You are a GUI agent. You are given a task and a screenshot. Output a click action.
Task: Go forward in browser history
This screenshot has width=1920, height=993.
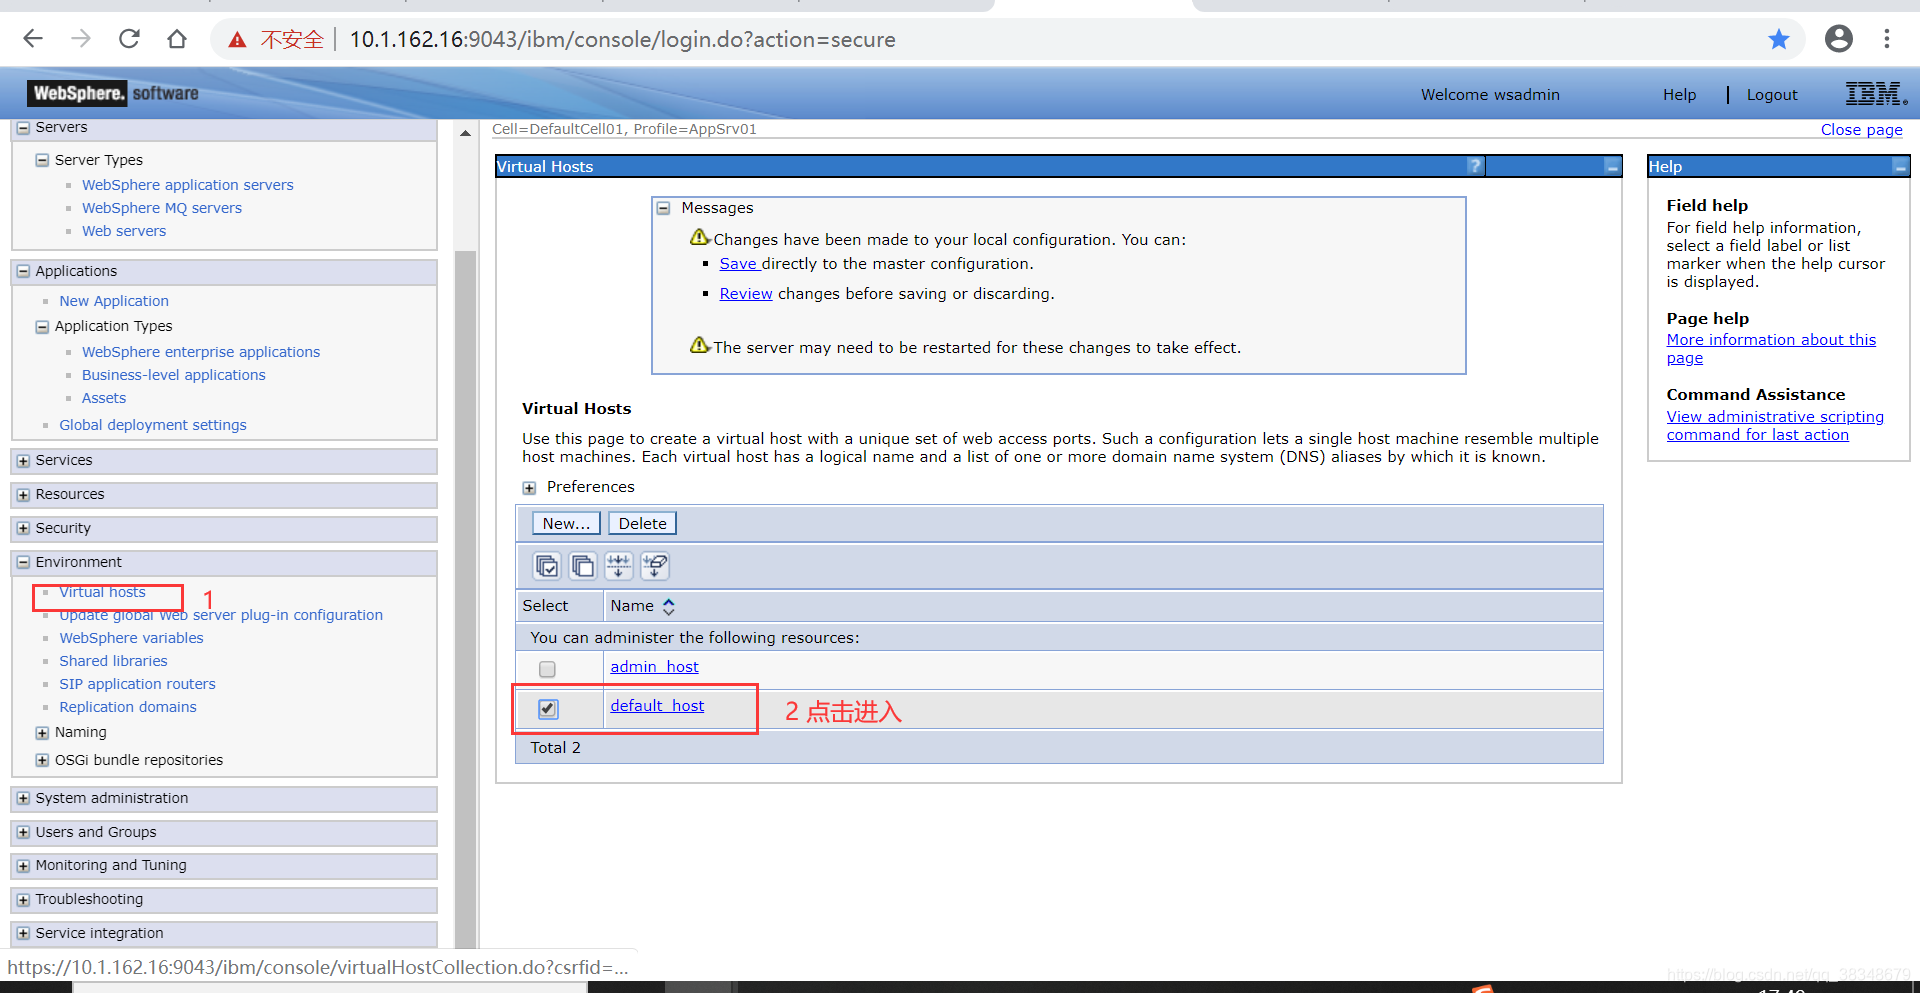click(81, 39)
